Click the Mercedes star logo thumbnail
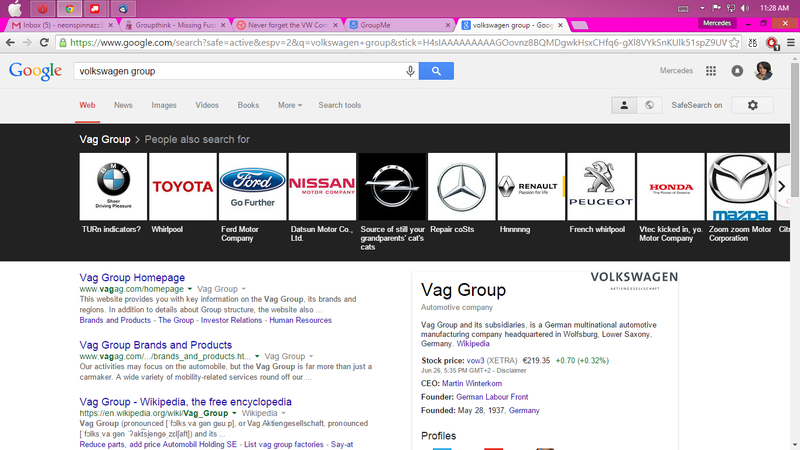800x450 pixels. (x=461, y=186)
